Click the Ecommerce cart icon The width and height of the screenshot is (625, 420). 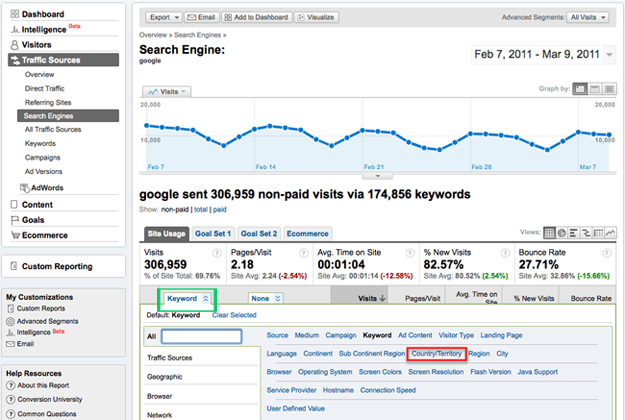(15, 235)
